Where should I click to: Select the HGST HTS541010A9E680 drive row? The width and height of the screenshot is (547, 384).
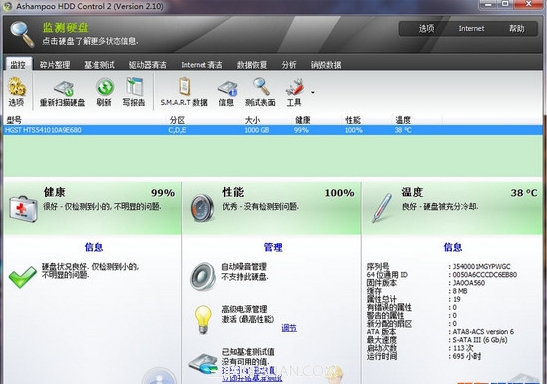coord(274,130)
